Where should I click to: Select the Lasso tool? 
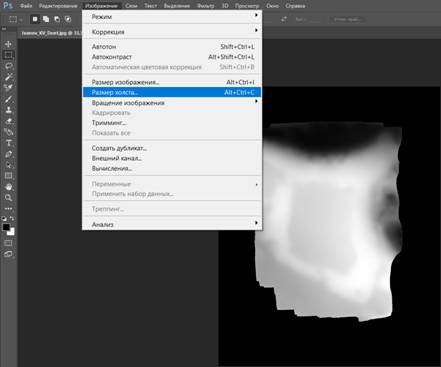pyautogui.click(x=8, y=66)
